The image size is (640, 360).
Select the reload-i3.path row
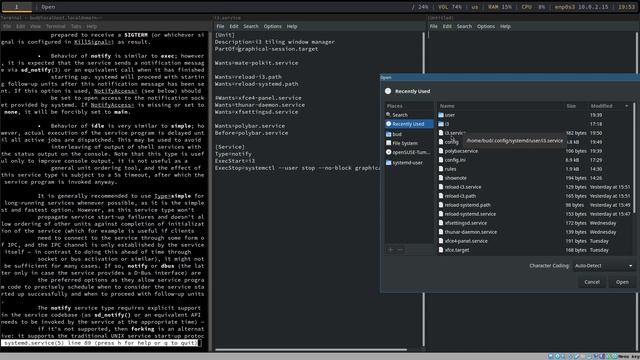click(535, 196)
